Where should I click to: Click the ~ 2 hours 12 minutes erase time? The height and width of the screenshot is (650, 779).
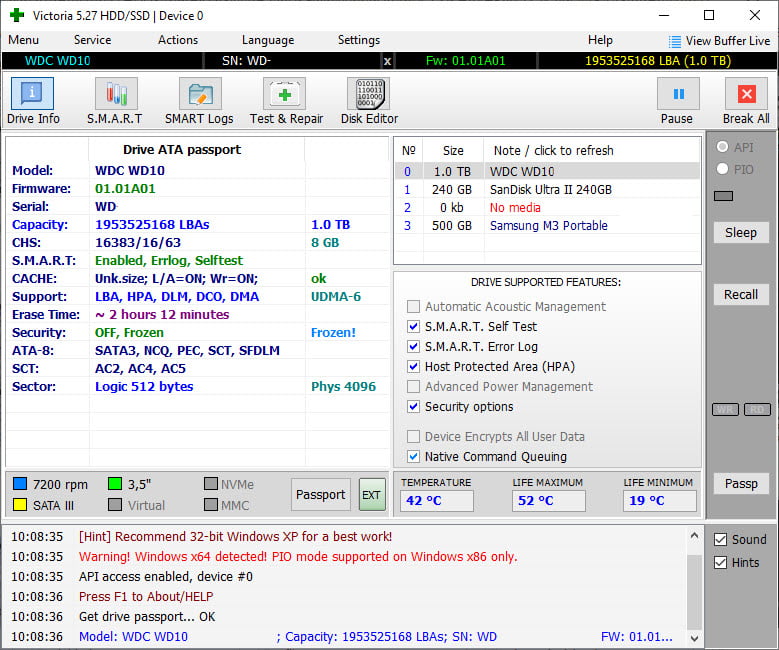(162, 315)
